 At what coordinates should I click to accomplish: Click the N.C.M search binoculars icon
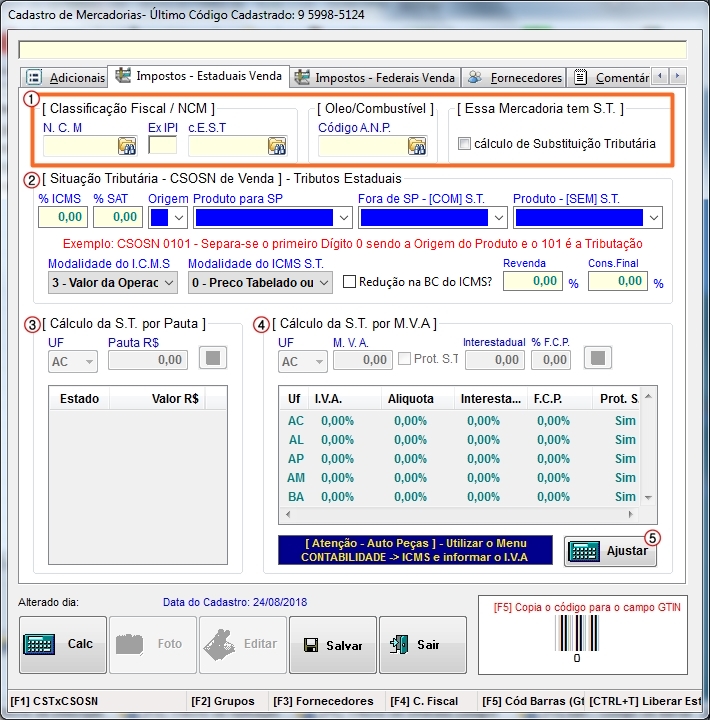click(127, 146)
